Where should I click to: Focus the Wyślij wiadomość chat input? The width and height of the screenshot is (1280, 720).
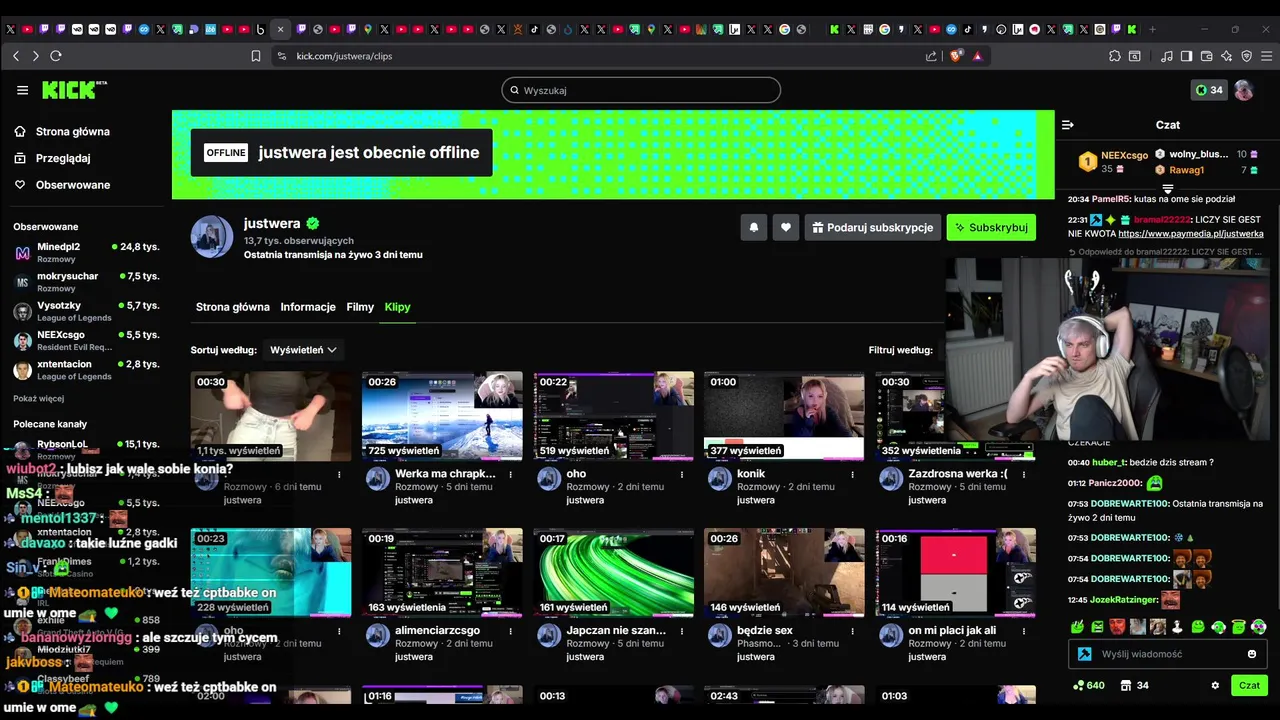[1168, 654]
